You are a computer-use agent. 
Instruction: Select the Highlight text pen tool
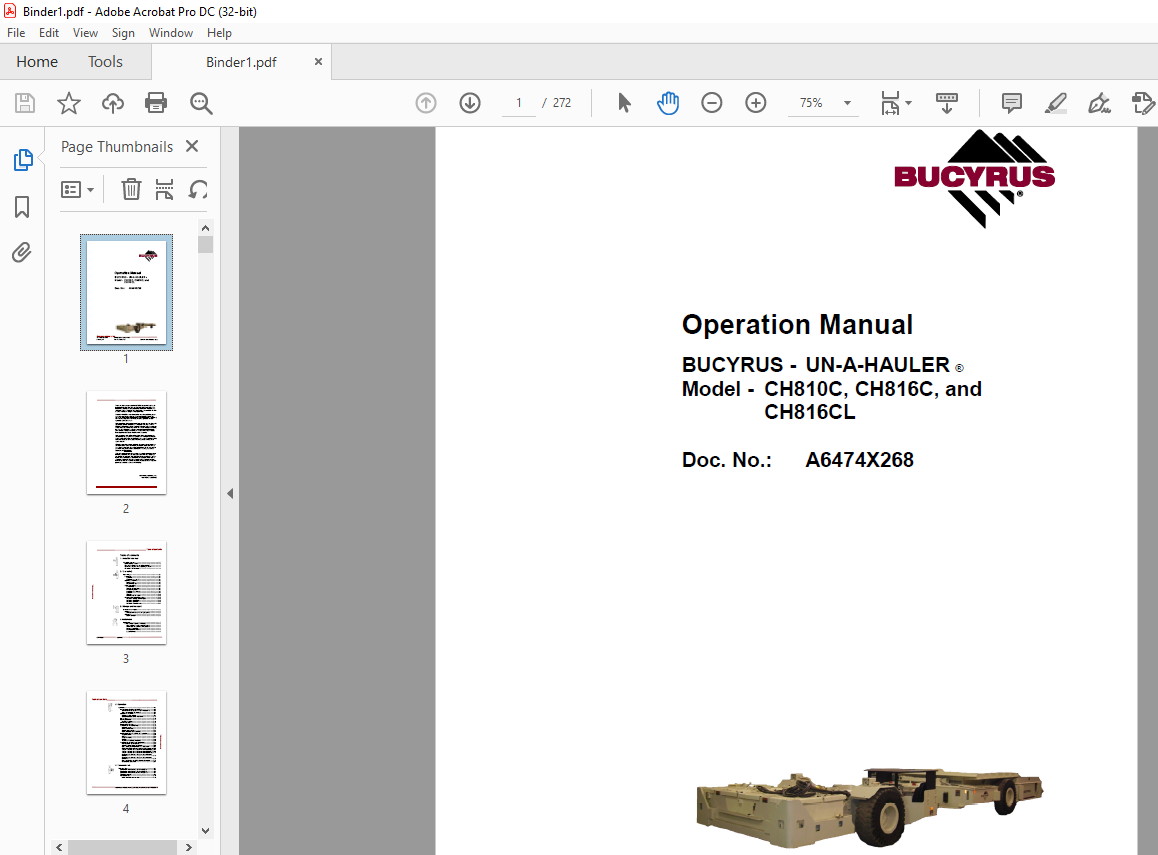click(x=1055, y=103)
